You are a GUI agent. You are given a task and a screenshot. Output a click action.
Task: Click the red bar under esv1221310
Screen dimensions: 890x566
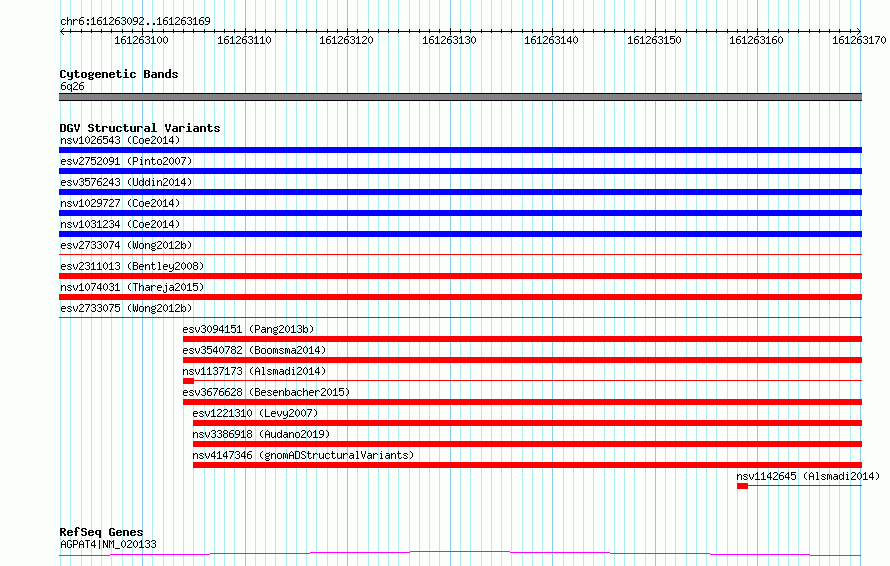(527, 423)
